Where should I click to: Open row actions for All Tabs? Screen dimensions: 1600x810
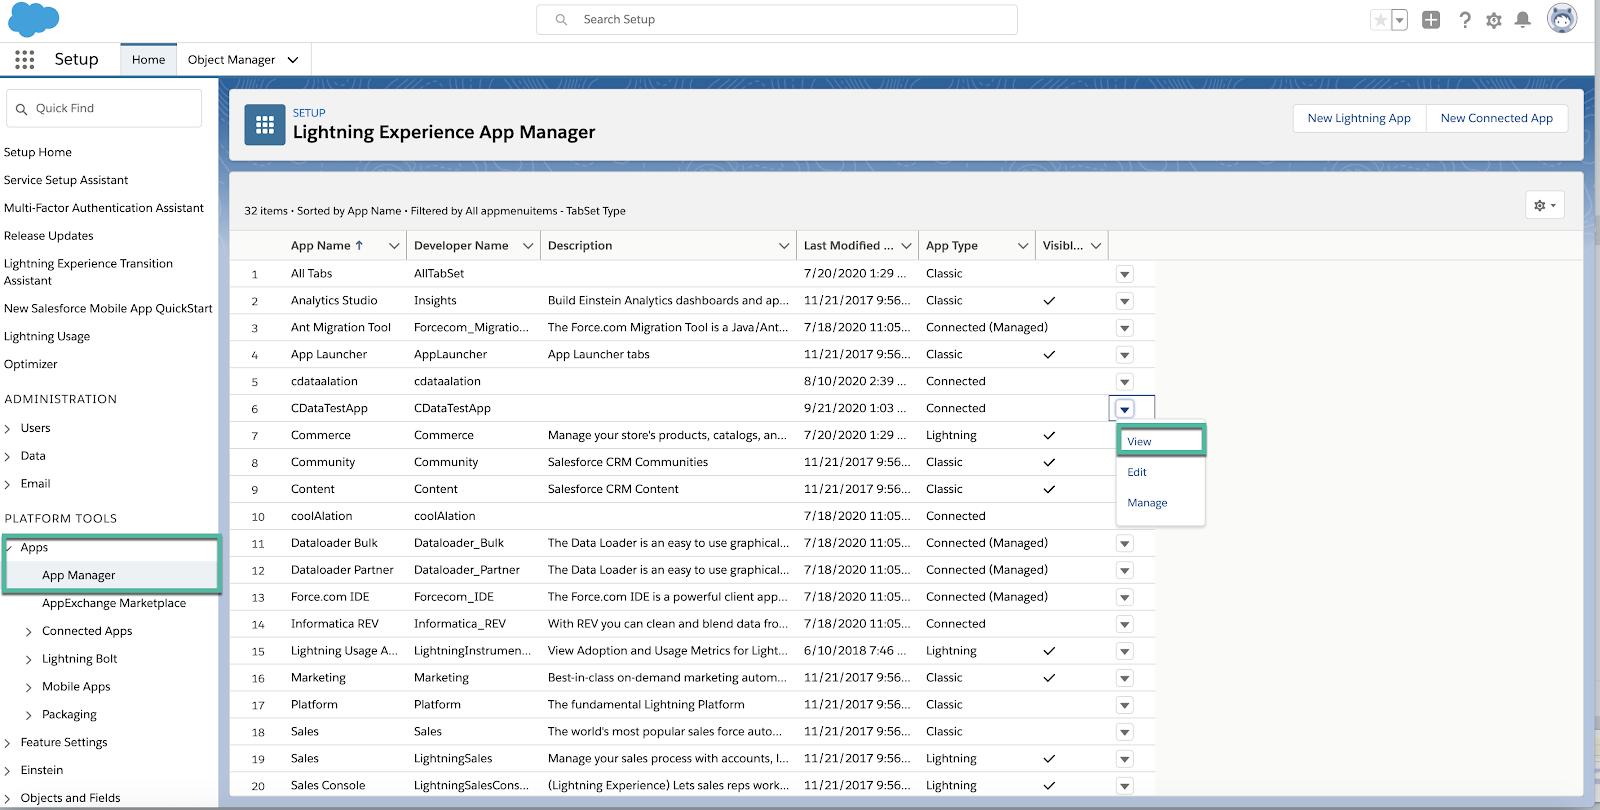(x=1125, y=274)
